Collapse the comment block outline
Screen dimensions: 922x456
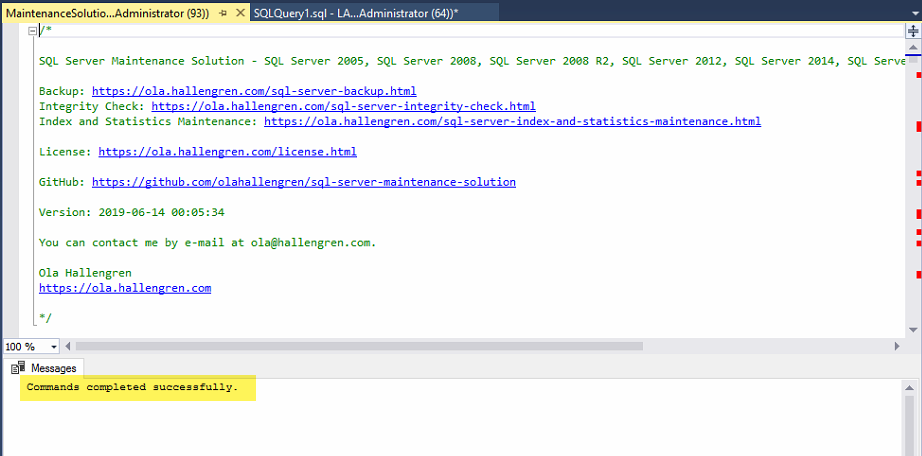(x=32, y=31)
